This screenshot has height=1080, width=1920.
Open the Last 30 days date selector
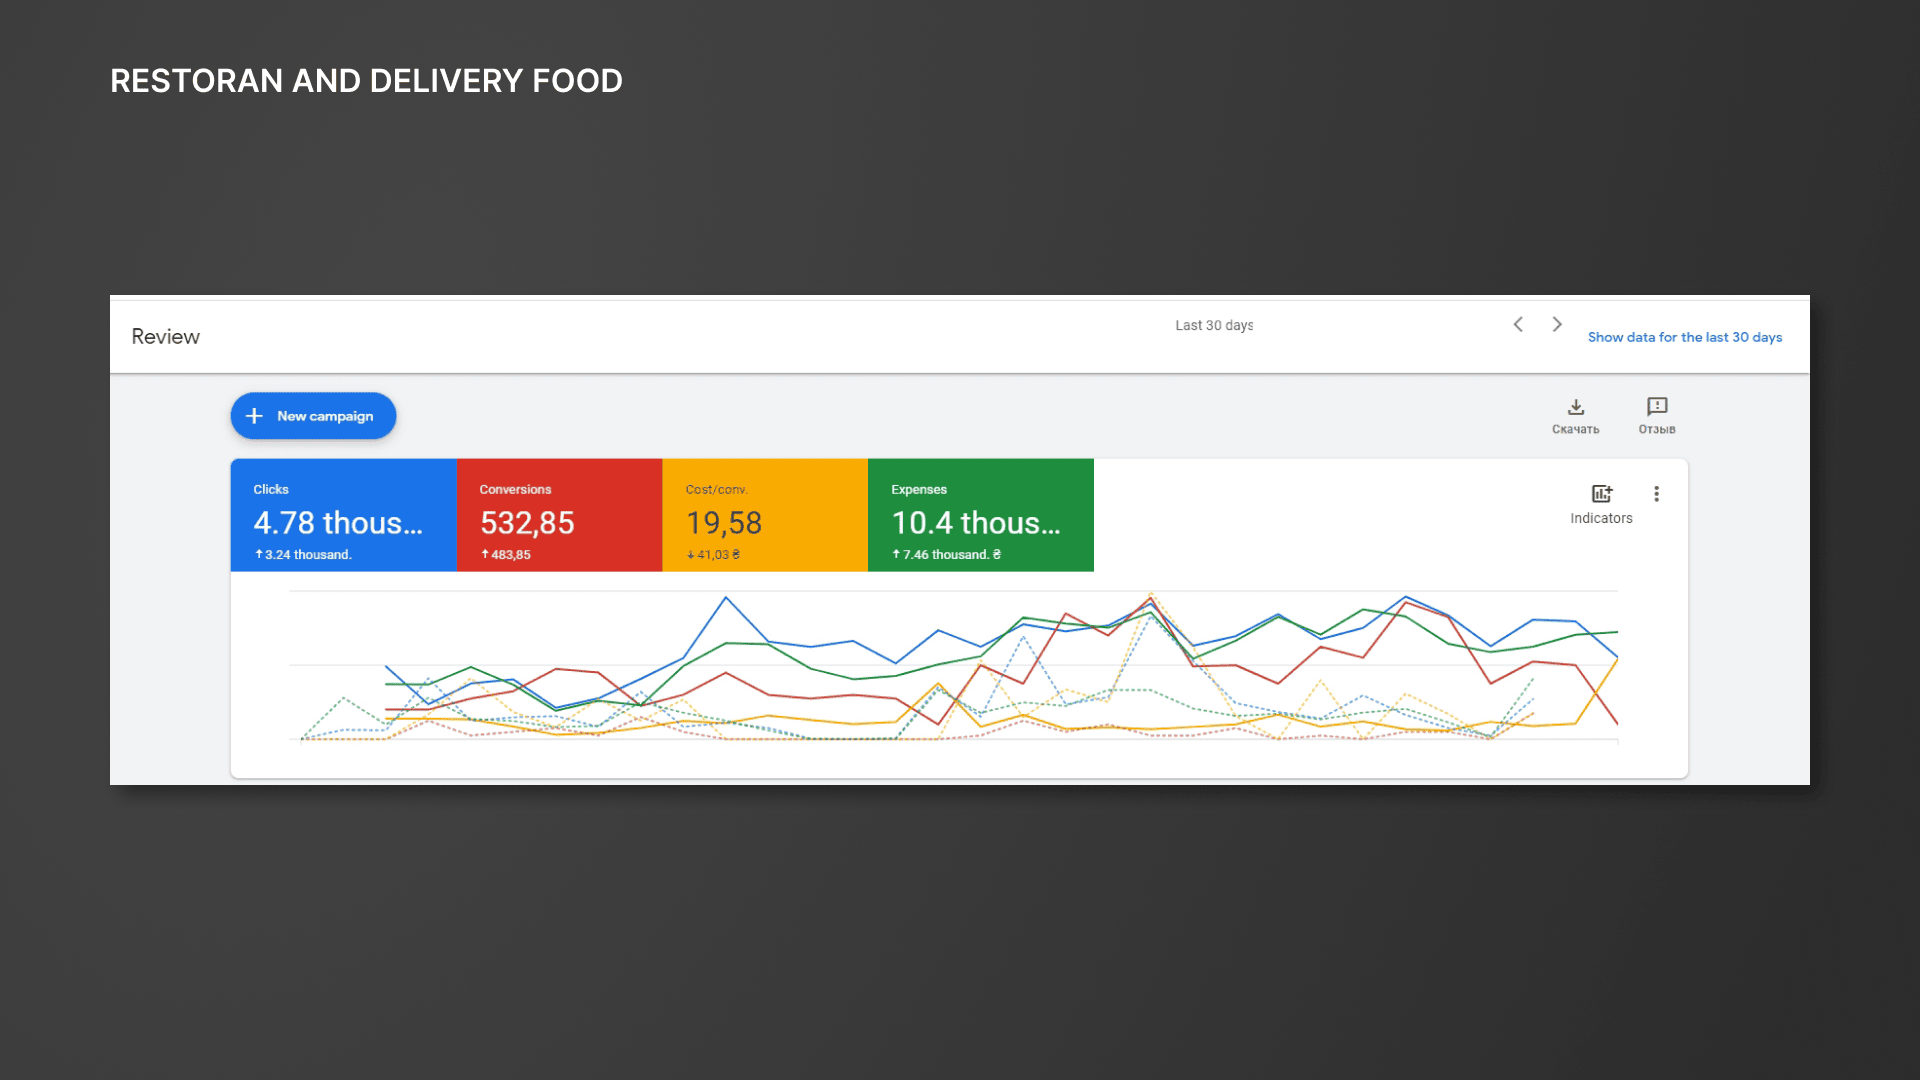pos(1214,325)
